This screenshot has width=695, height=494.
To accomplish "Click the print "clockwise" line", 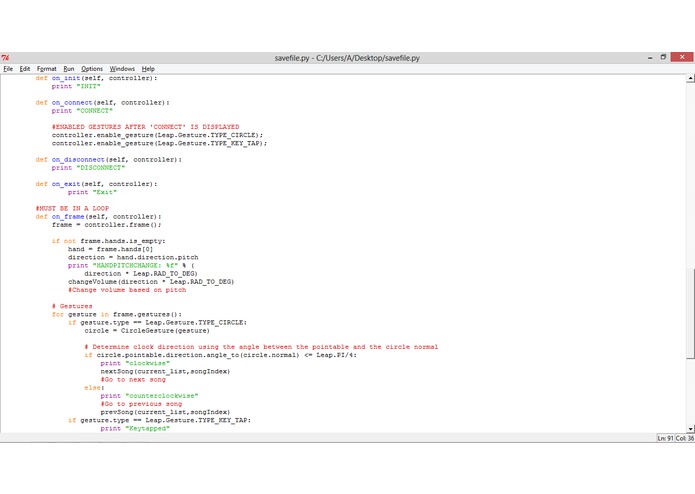I will point(135,363).
